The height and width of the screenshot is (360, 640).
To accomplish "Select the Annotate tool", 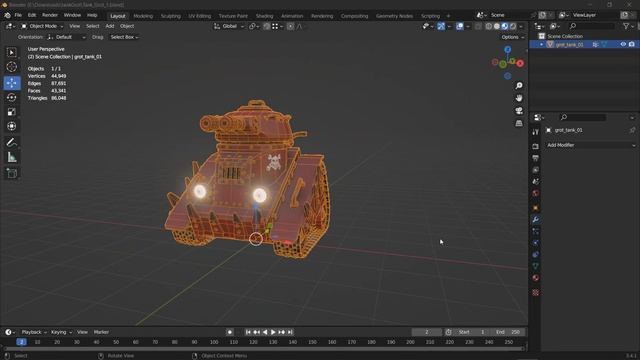I will pyautogui.click(x=11, y=142).
